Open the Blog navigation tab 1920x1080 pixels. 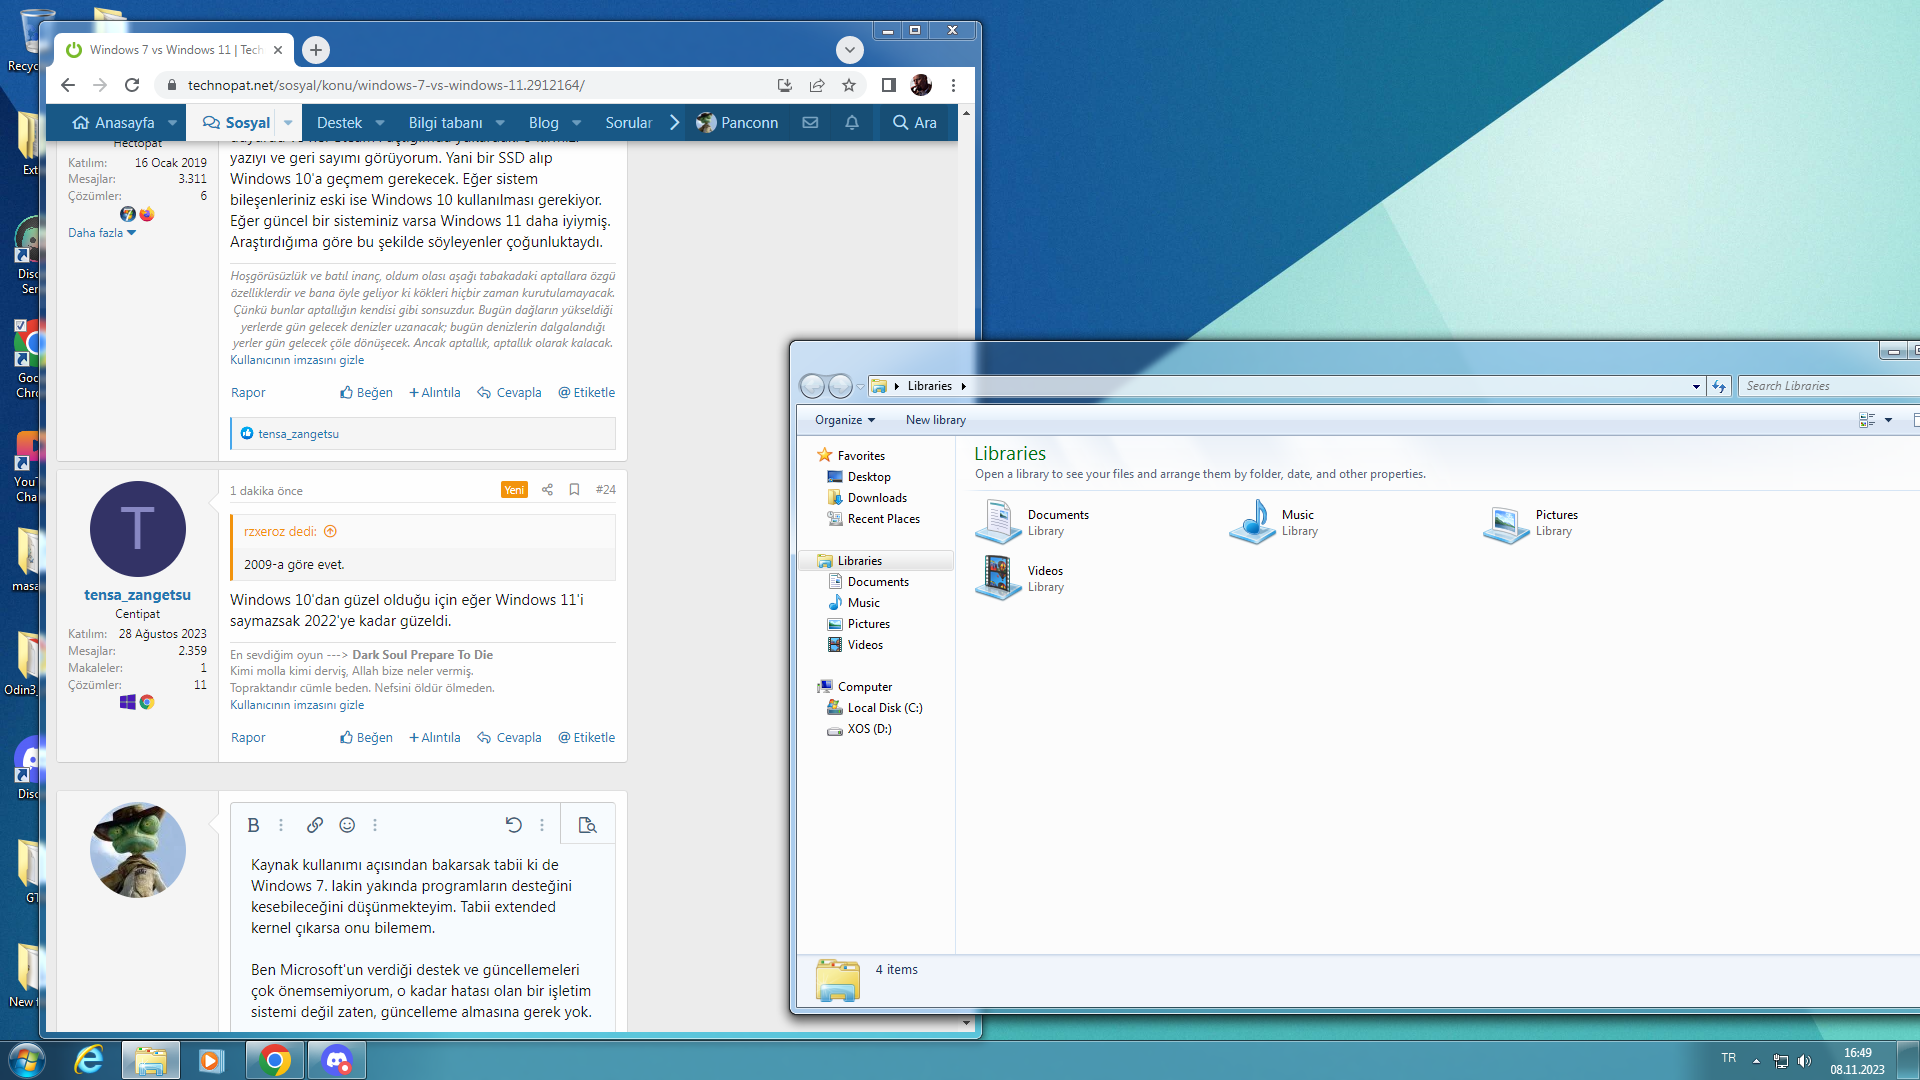543,122
